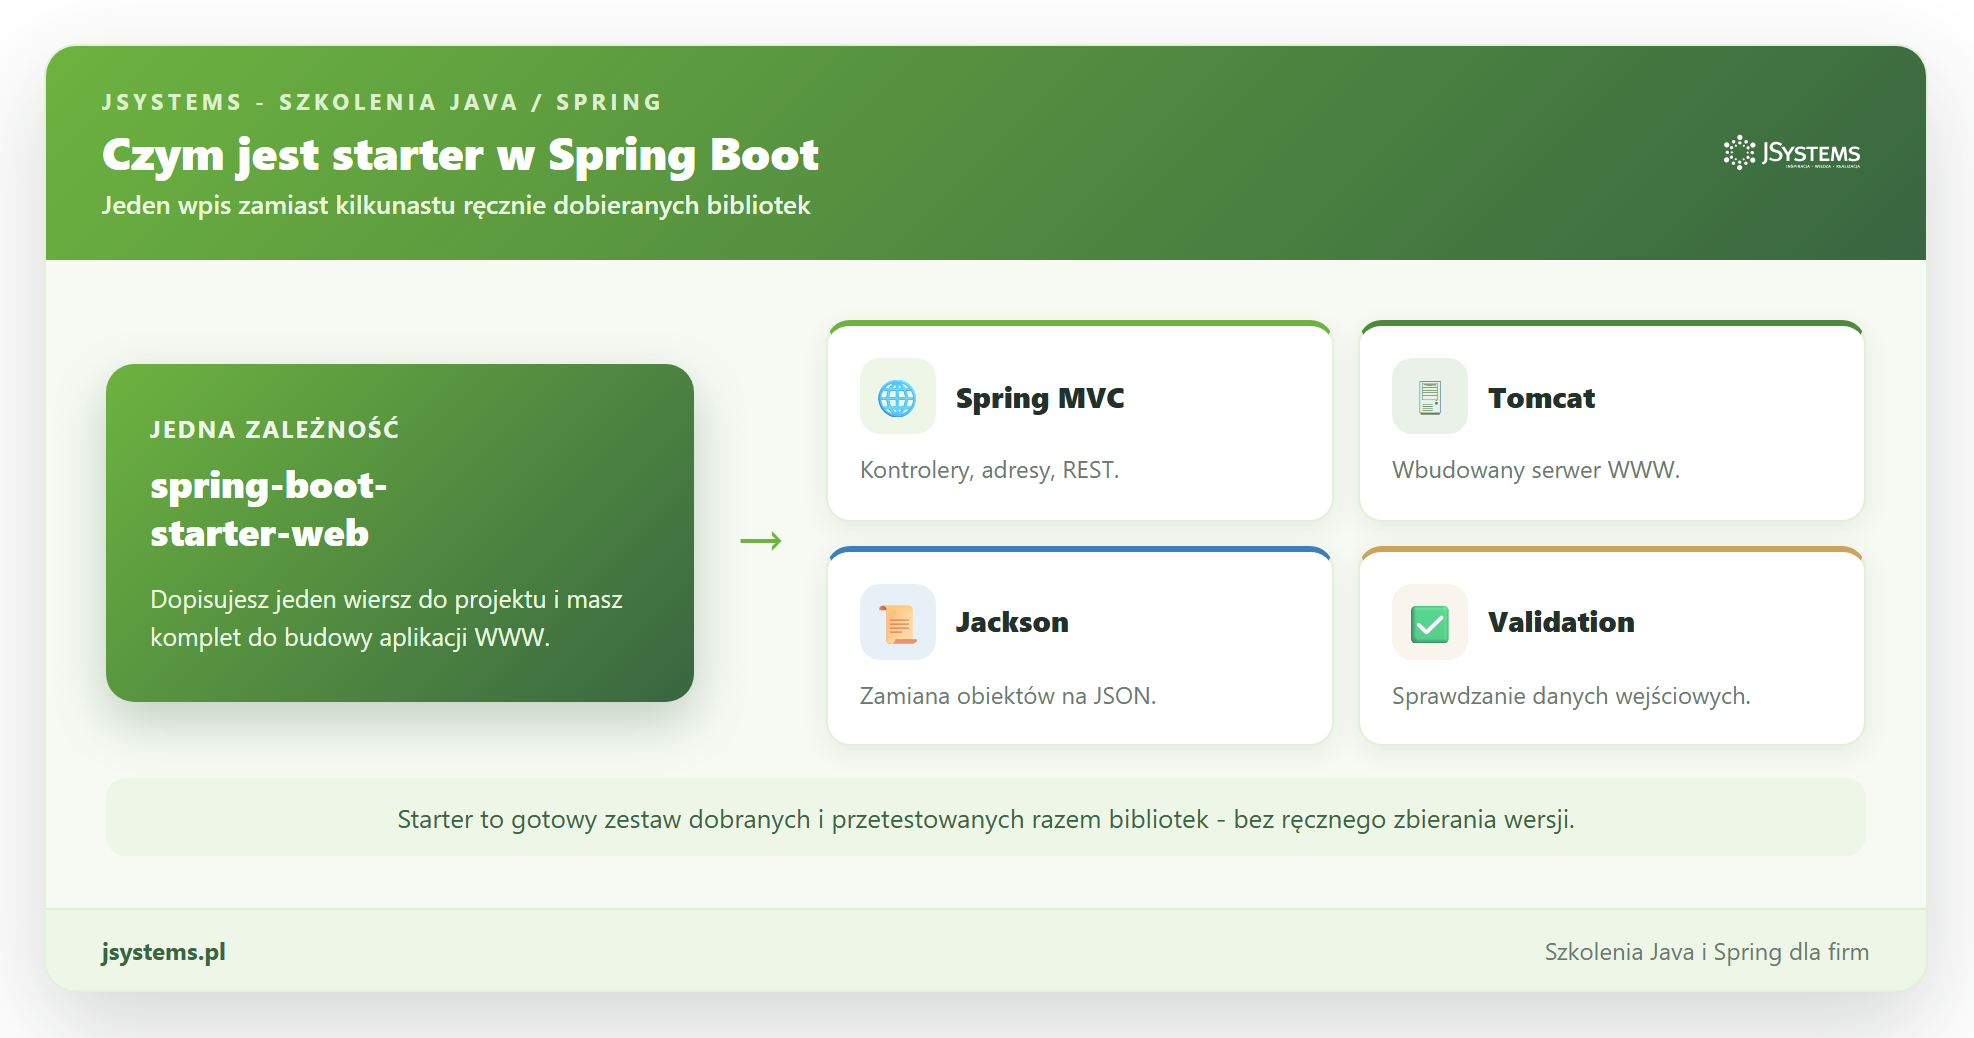Click the text 'Sprawdzanie danych wejściowych.'

(1571, 696)
